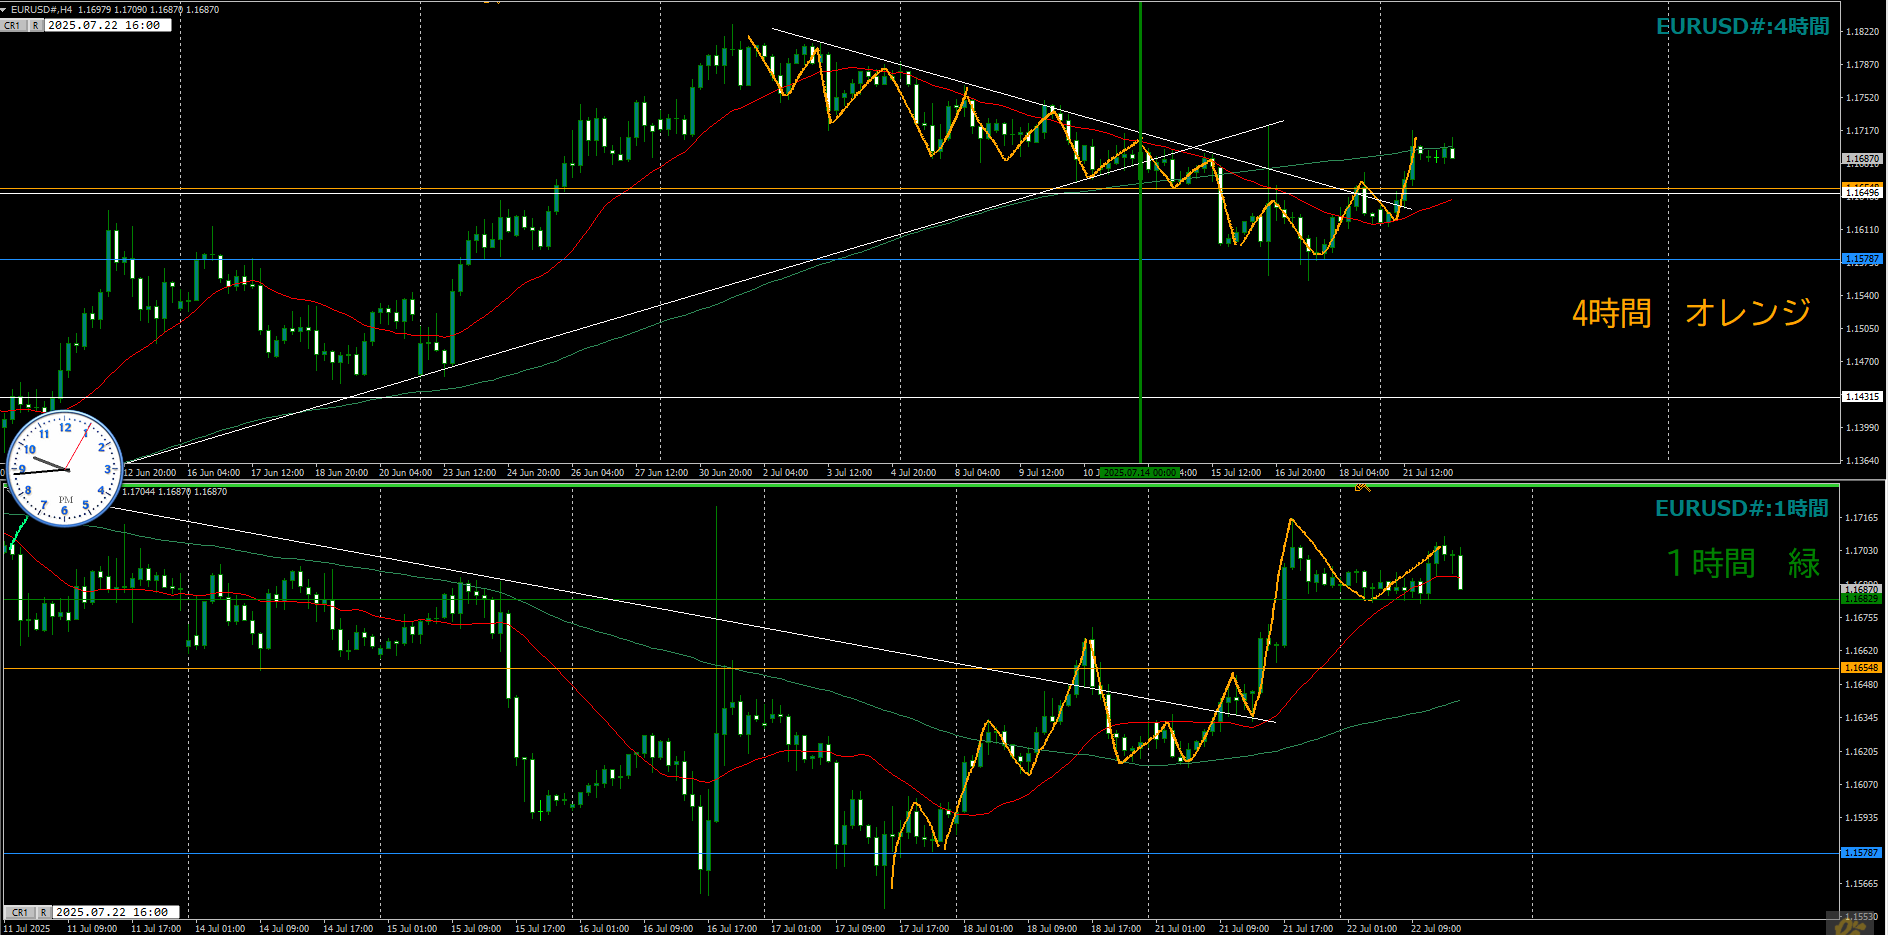Select the orange 4時間 オレンジ text label
Viewport: 1888px width, 935px height.
coord(1691,313)
